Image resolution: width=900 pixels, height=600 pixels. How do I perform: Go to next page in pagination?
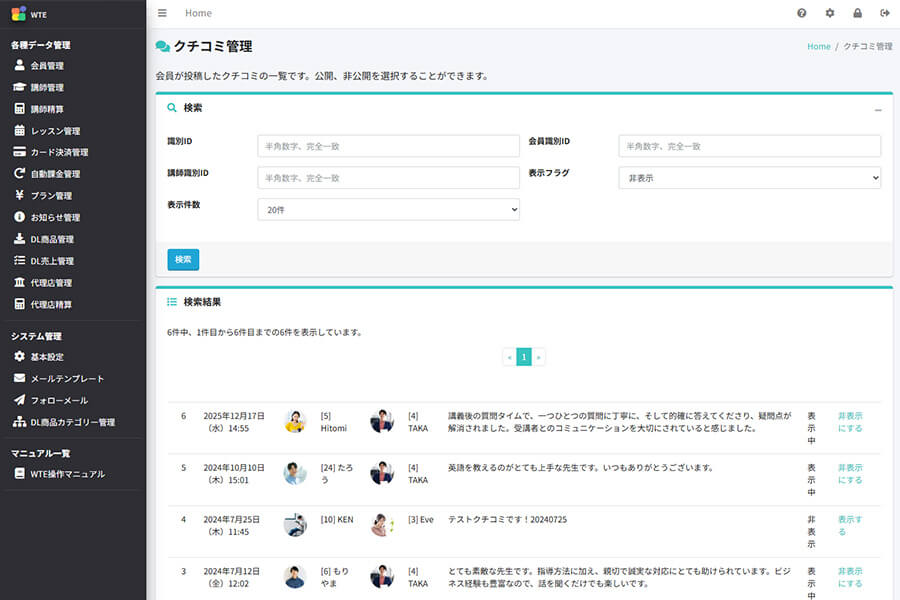click(539, 357)
